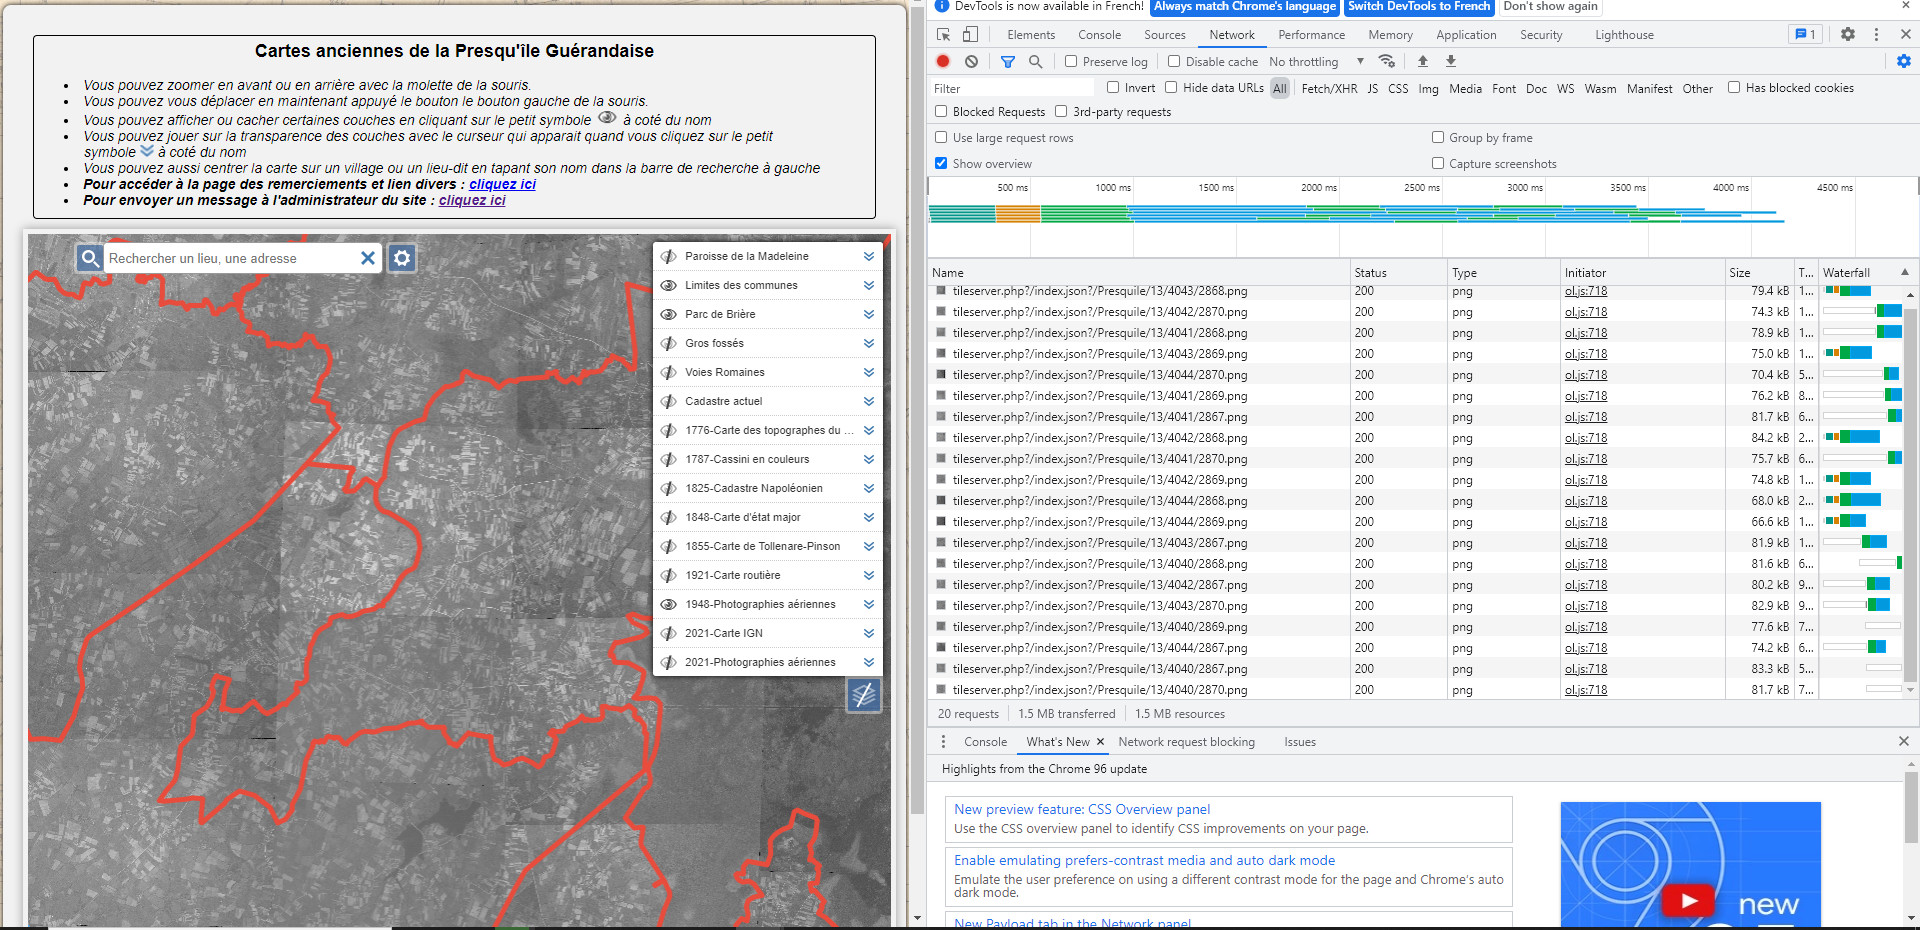
Task: Click the Rechercher un lieu search field
Action: click(232, 258)
